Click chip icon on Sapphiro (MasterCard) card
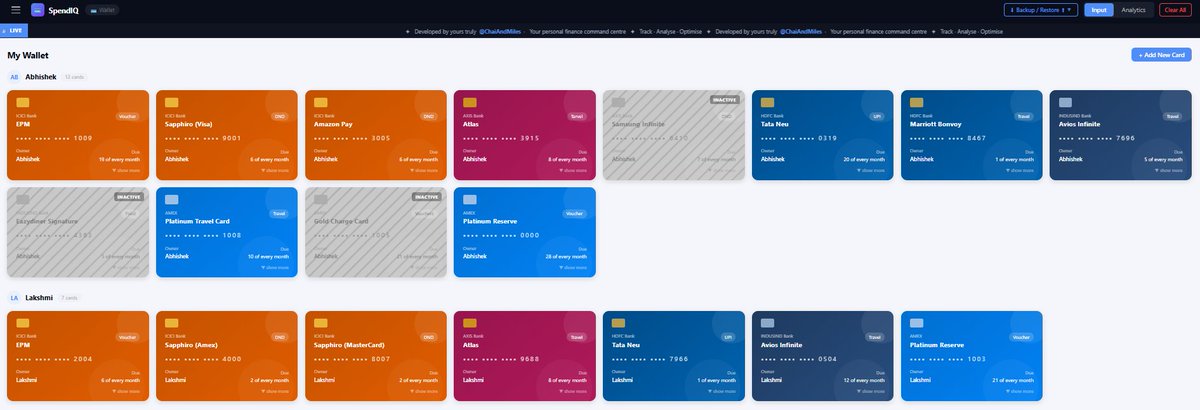 [320, 324]
